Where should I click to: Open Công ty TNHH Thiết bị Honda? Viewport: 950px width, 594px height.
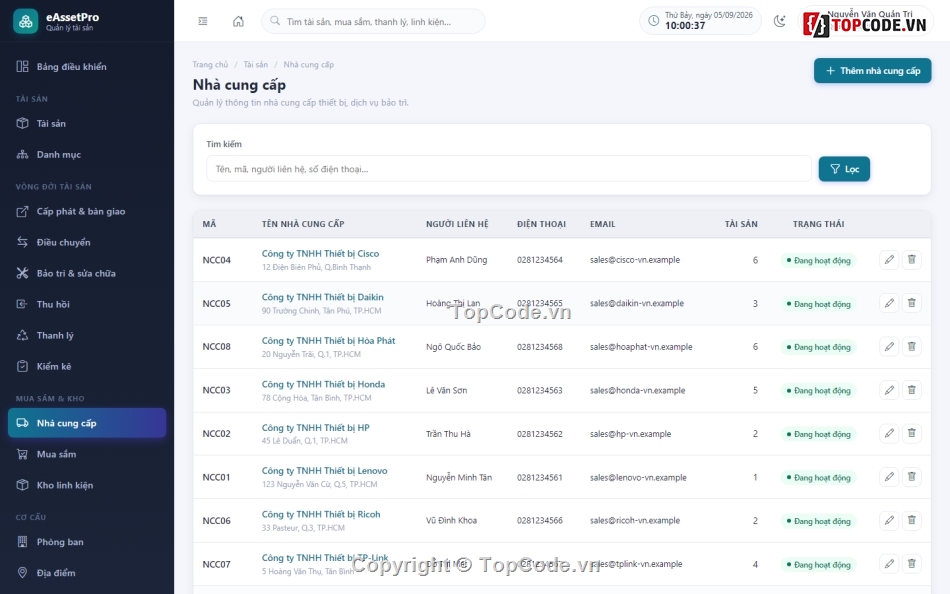click(324, 384)
